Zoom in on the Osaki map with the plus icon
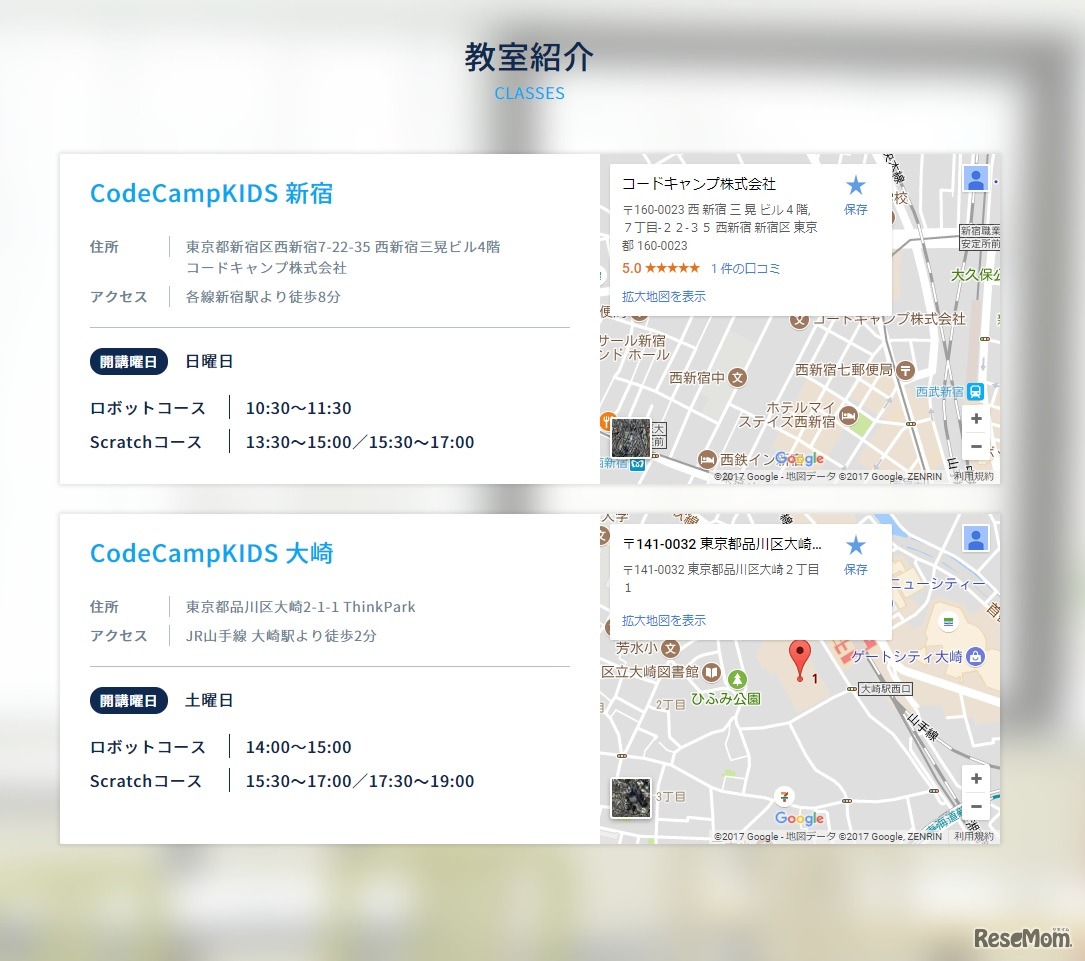This screenshot has width=1085, height=961. 975,778
